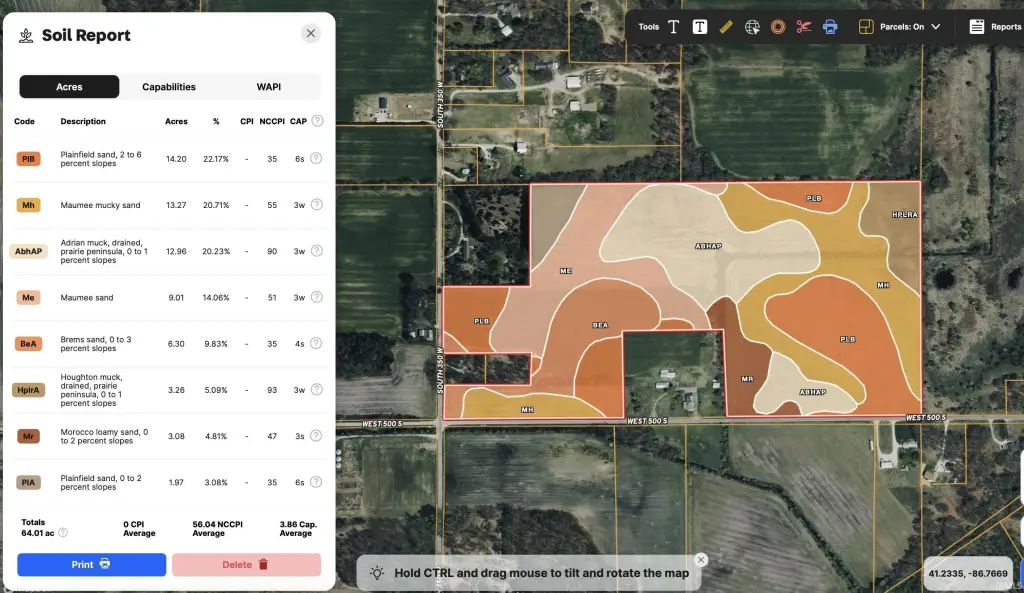Screen dimensions: 1024x593
Task: Dismiss the CTRL drag hint tooltip
Action: coord(701,560)
